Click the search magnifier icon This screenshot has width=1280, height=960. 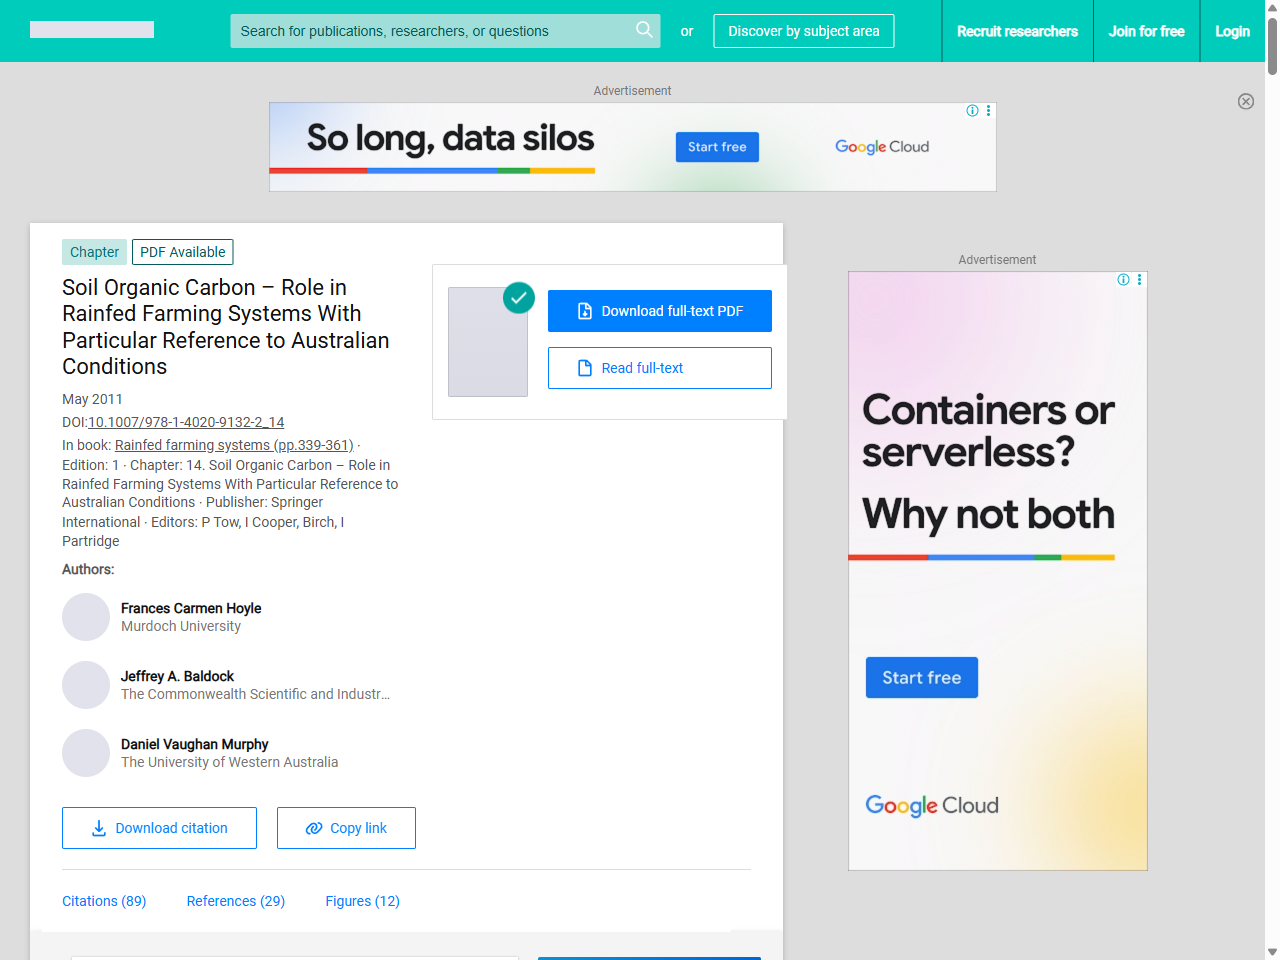644,30
